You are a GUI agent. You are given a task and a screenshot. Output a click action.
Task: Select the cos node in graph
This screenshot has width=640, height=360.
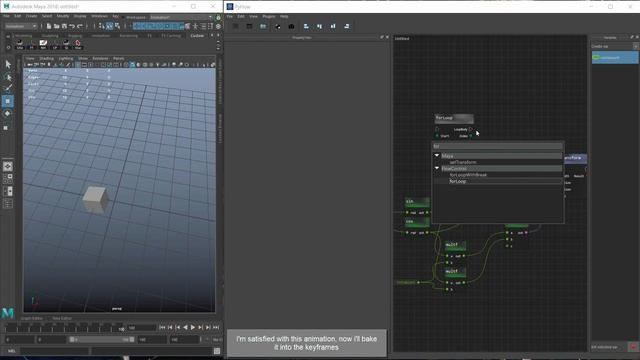417,222
